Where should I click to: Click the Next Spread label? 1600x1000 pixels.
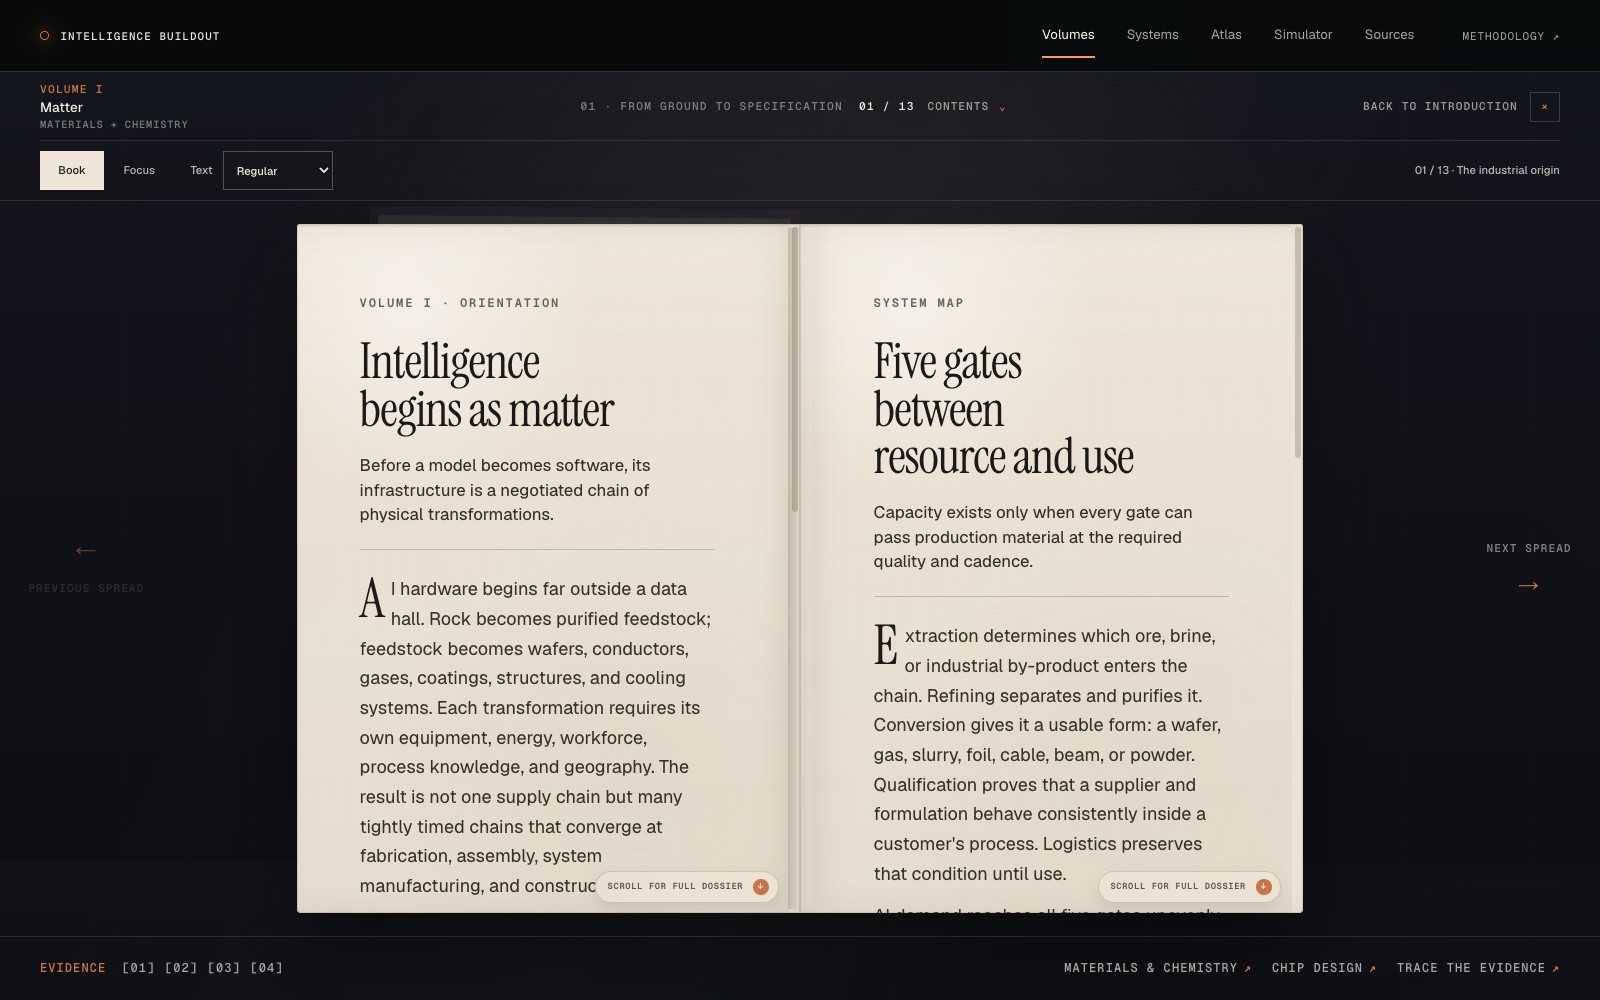(x=1528, y=549)
